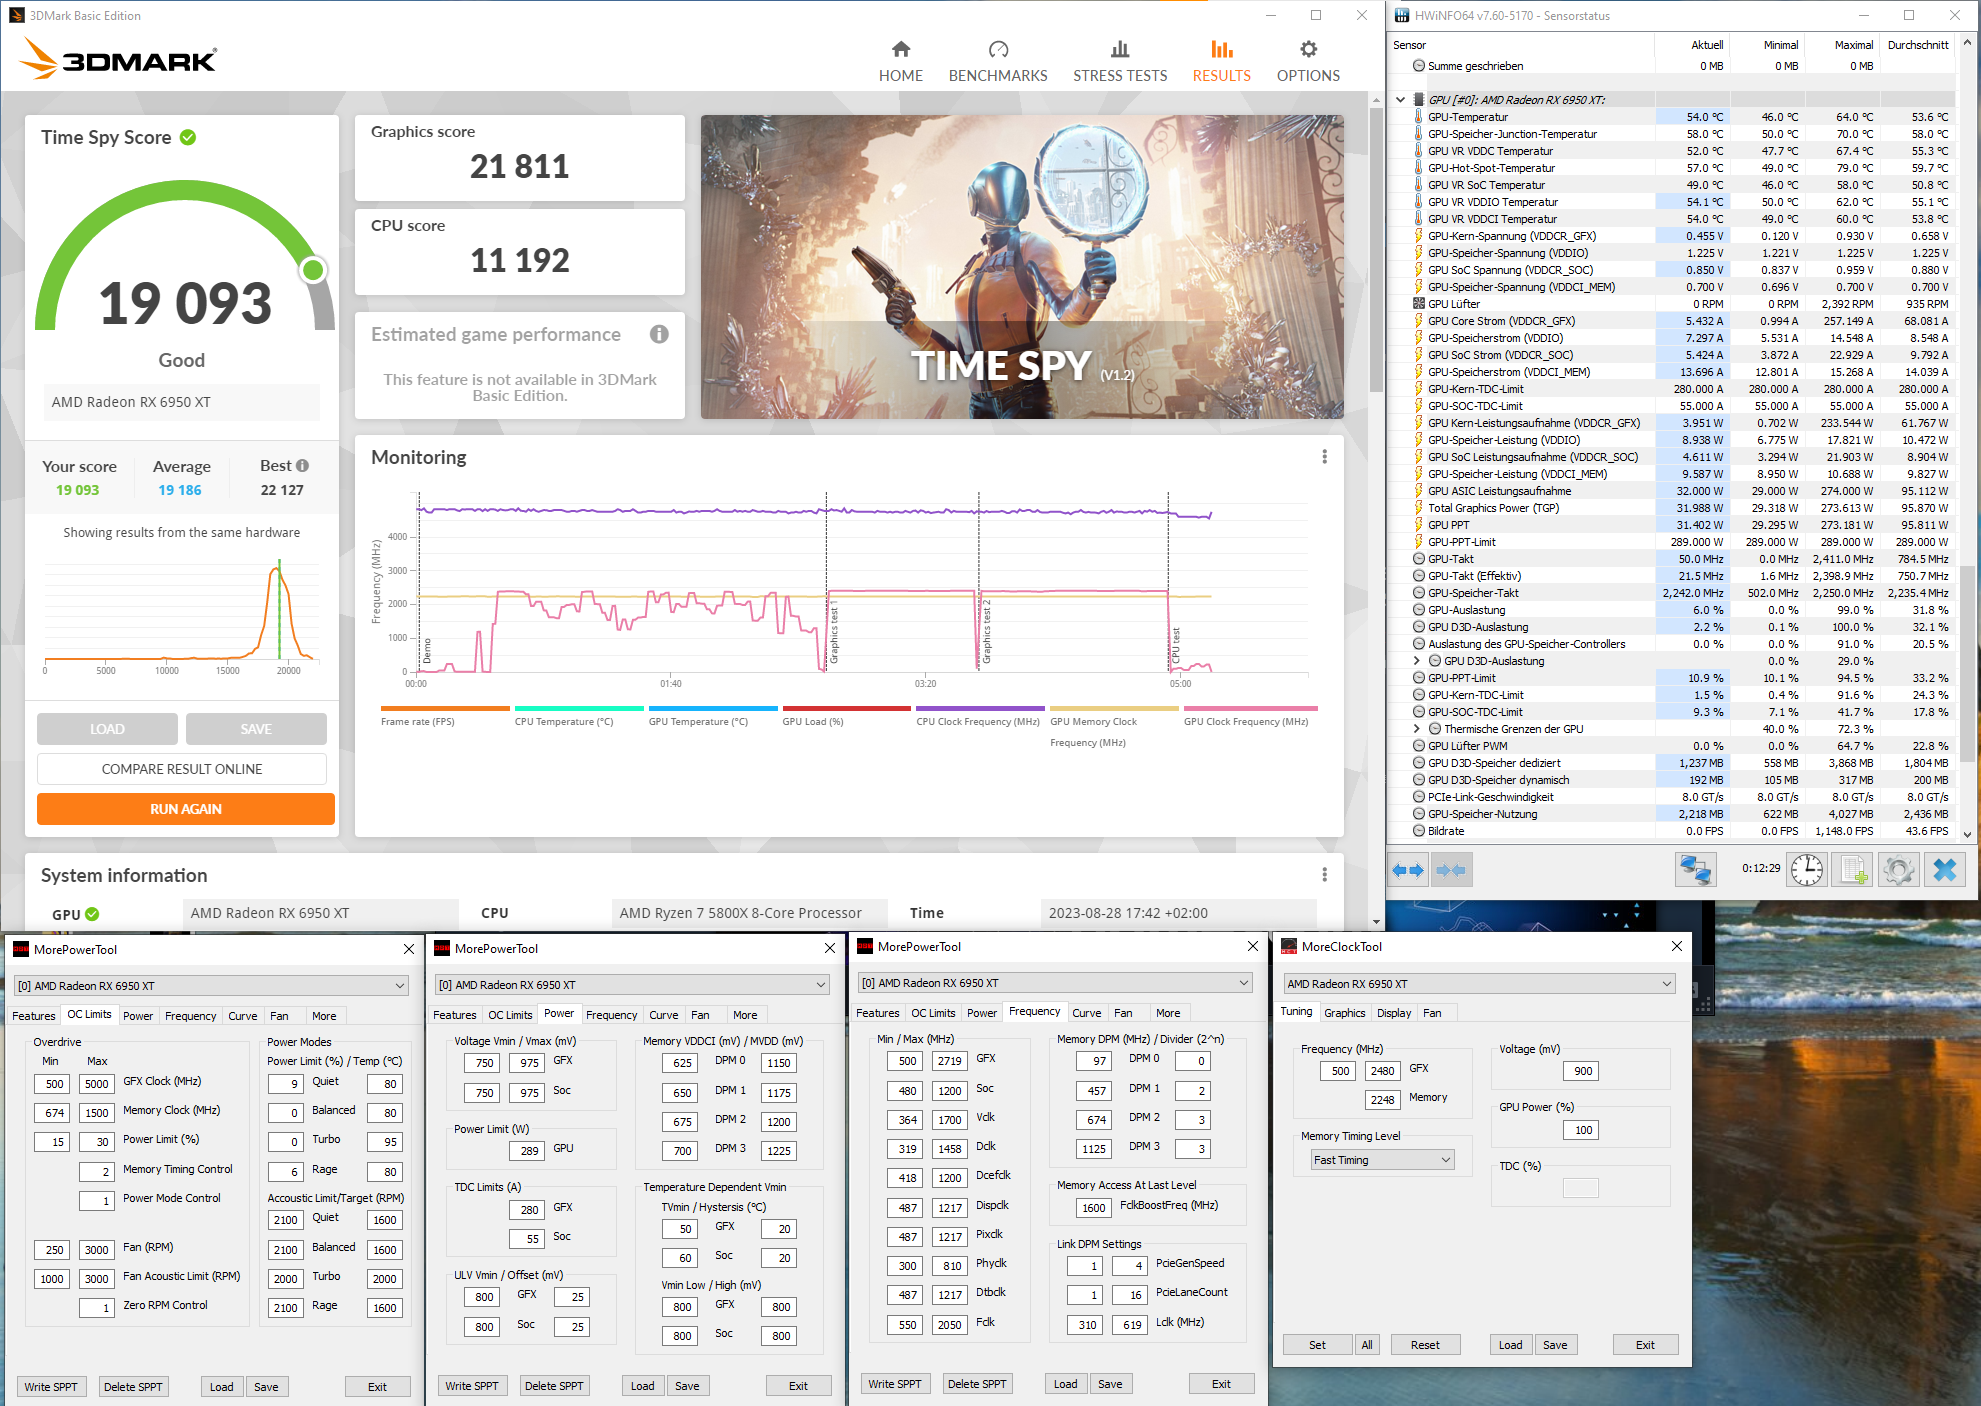1981x1406 pixels.
Task: Go to Stress Tests section
Action: click(1119, 62)
